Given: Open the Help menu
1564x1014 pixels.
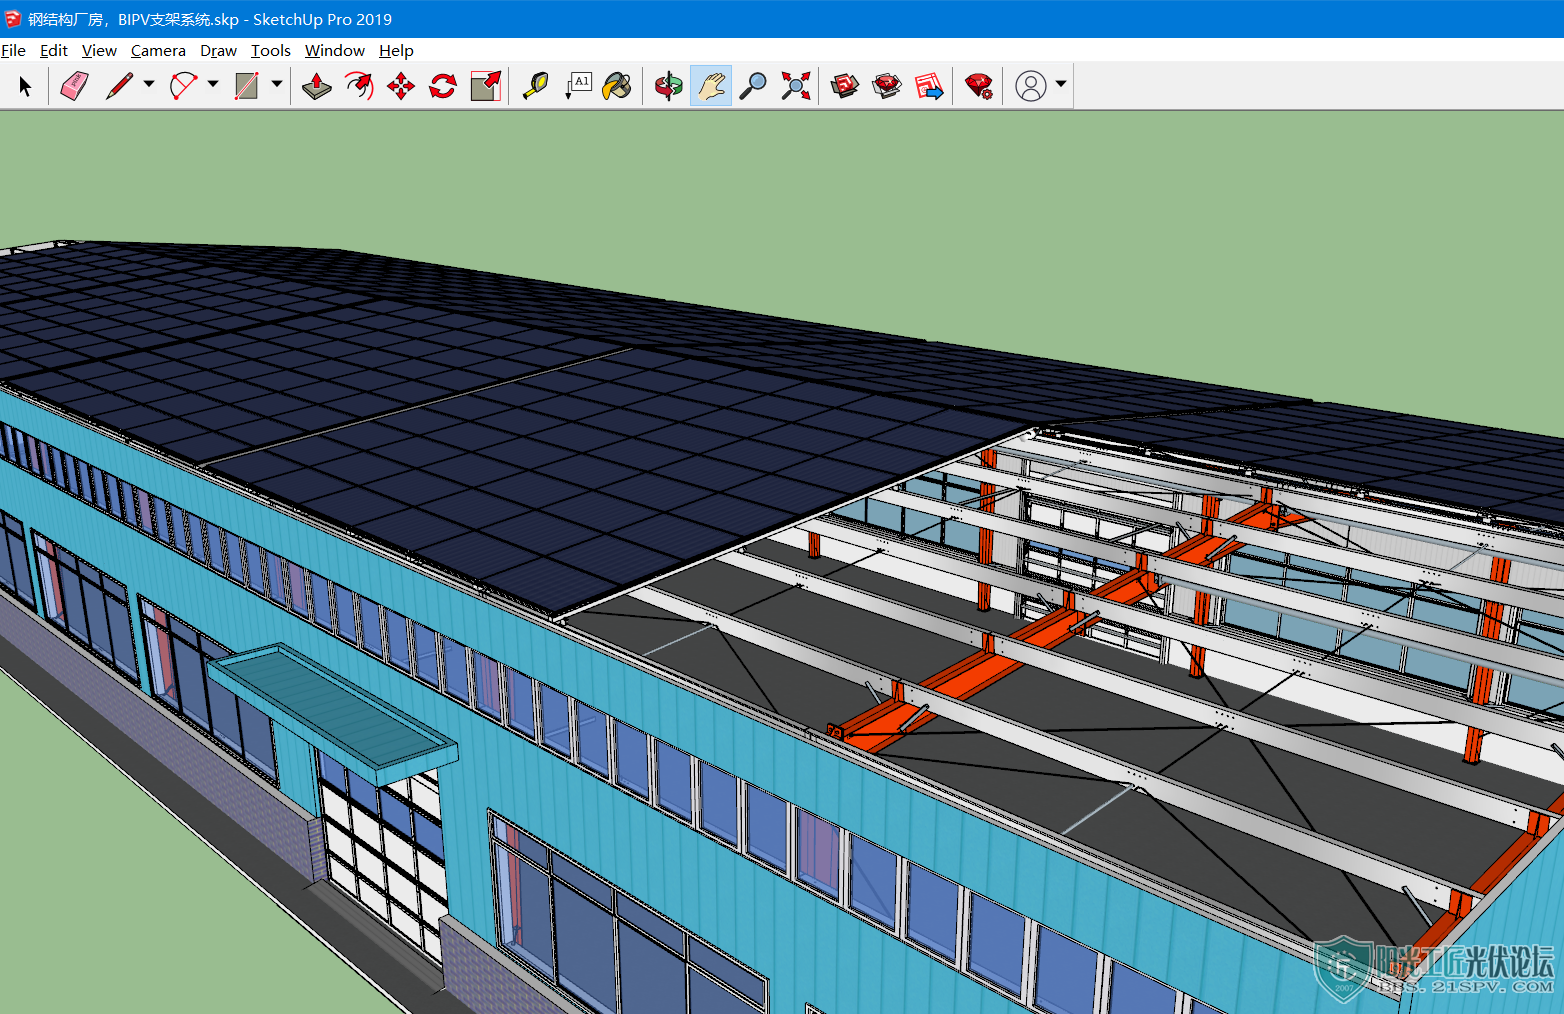Looking at the screenshot, I should click(396, 50).
